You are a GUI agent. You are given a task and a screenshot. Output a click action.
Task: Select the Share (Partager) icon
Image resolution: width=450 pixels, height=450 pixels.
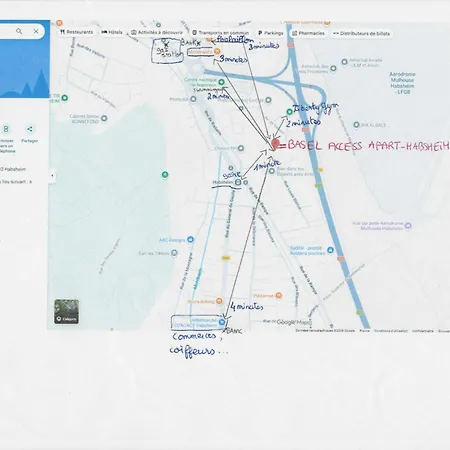click(x=30, y=129)
